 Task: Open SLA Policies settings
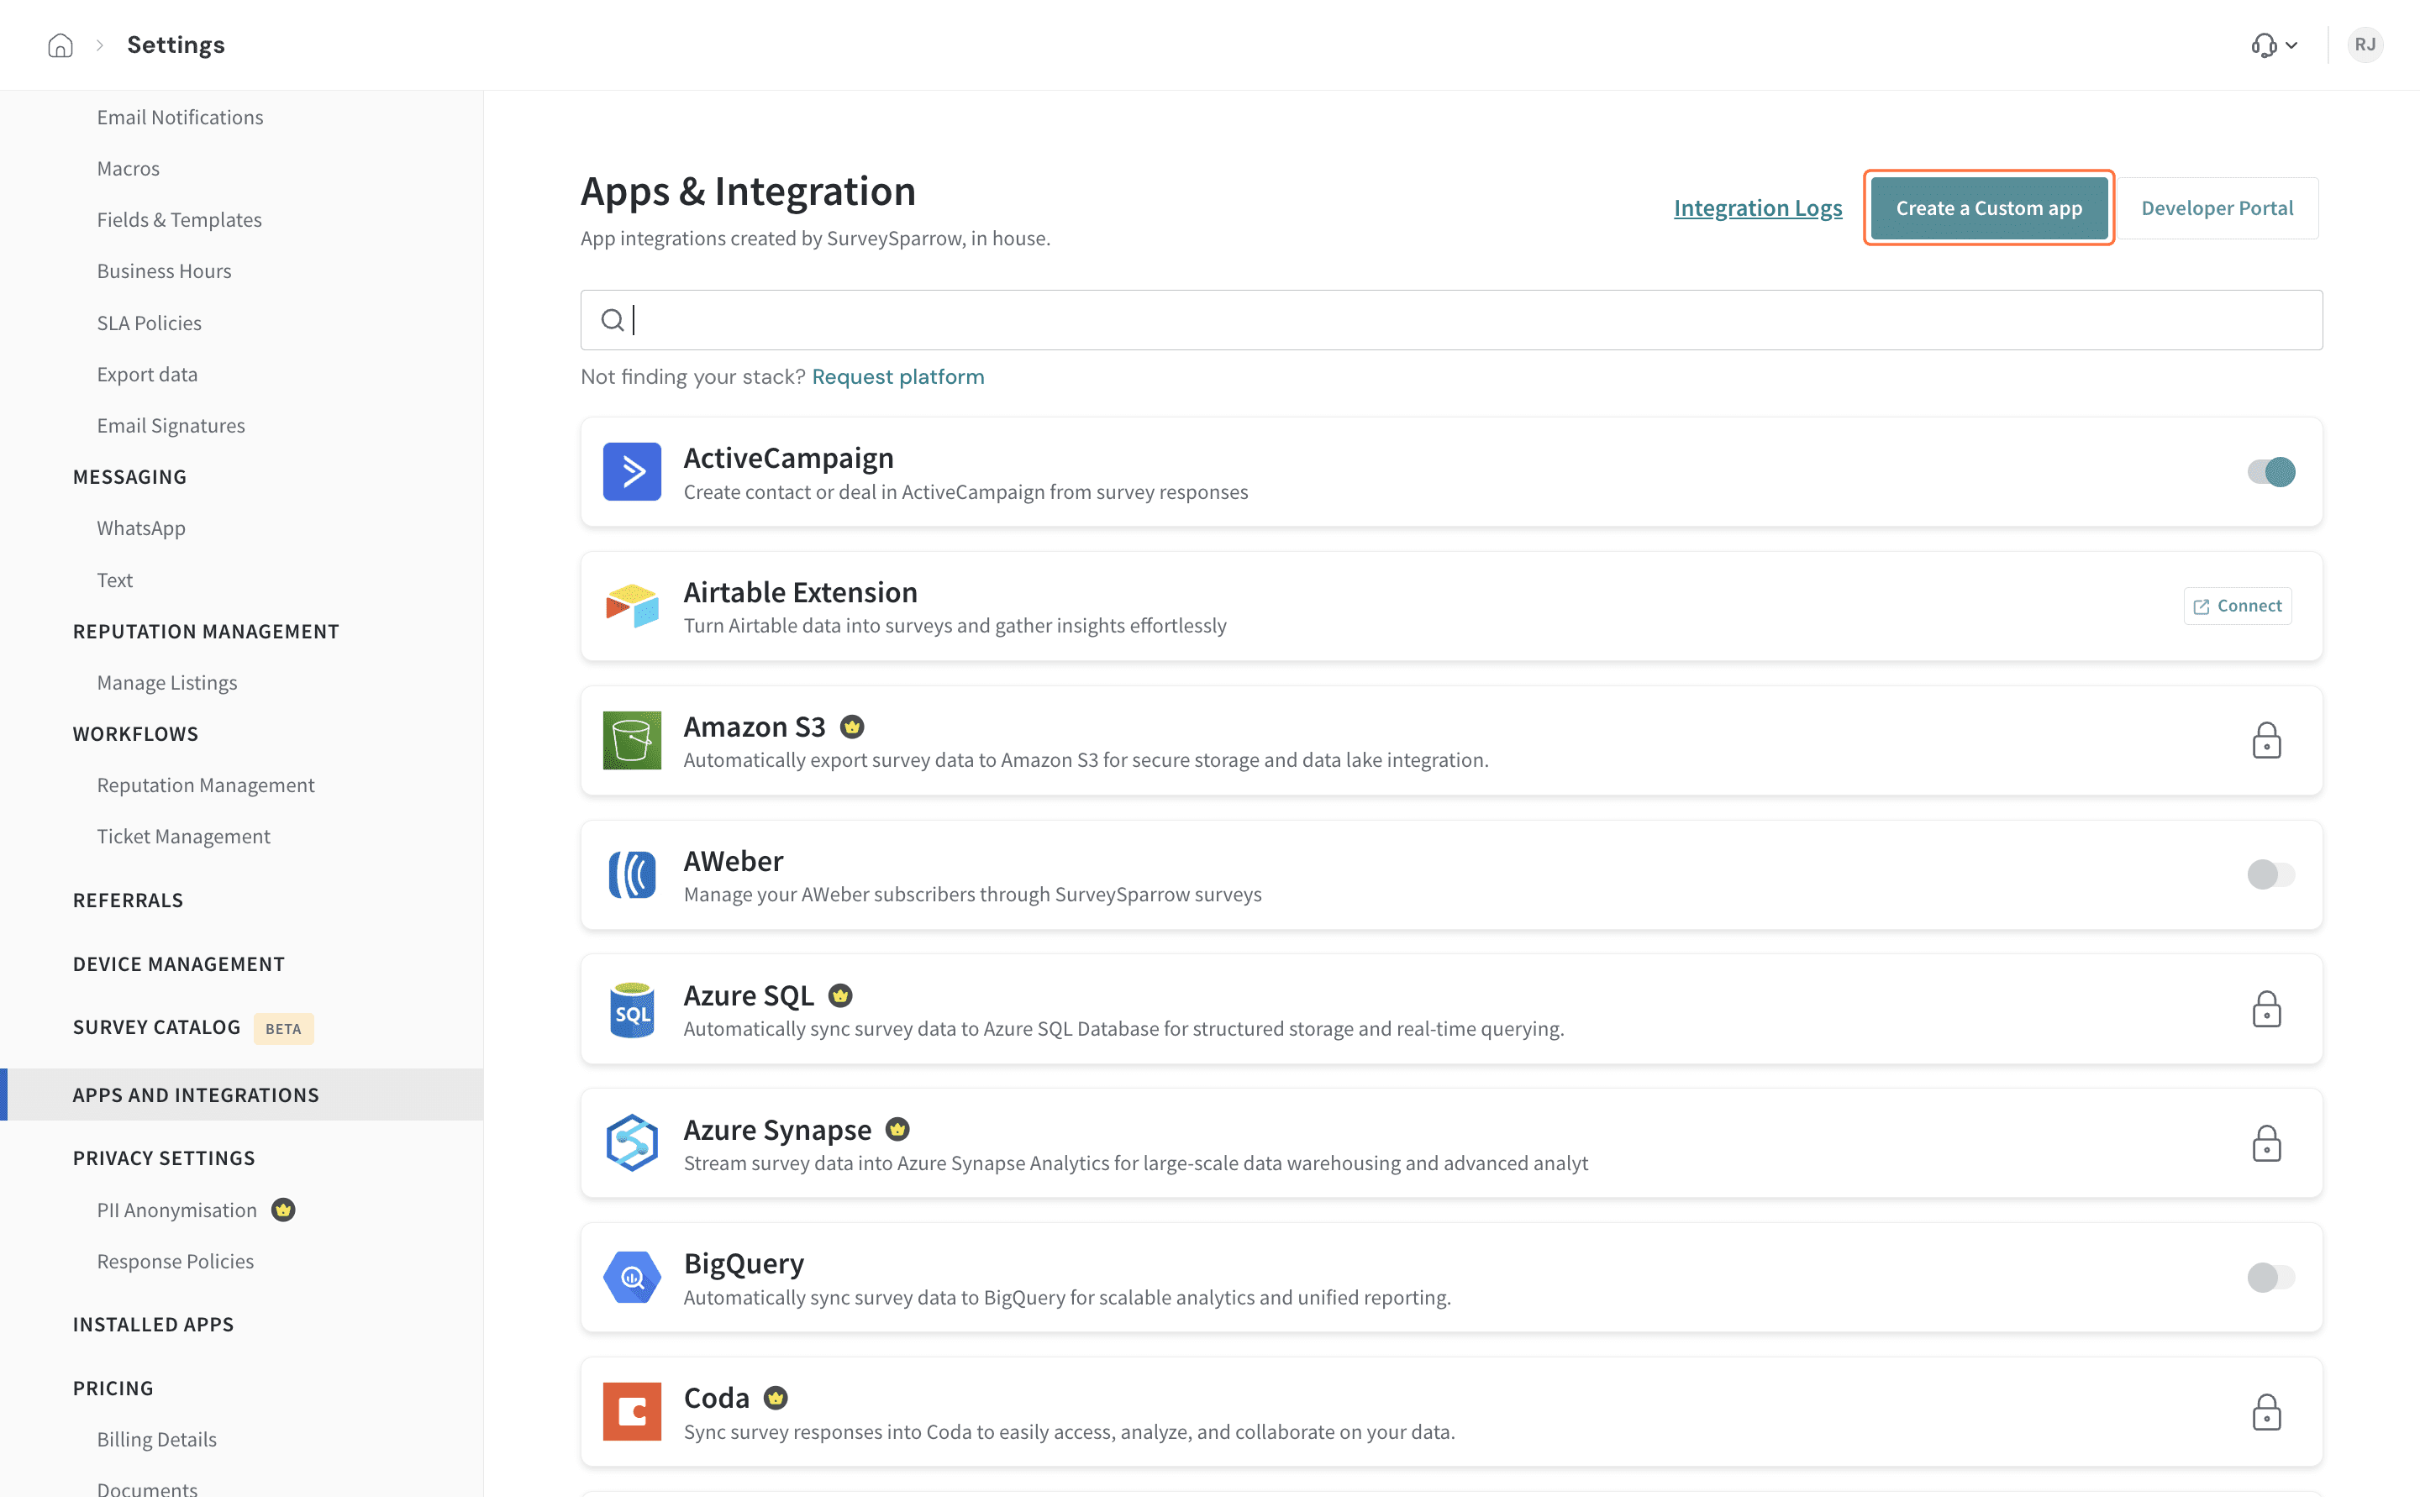(149, 323)
